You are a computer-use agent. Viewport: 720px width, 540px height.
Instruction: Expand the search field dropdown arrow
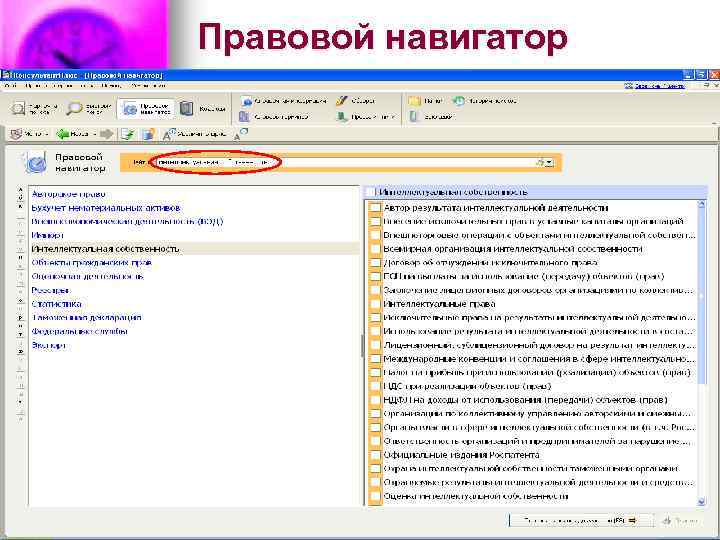[549, 163]
